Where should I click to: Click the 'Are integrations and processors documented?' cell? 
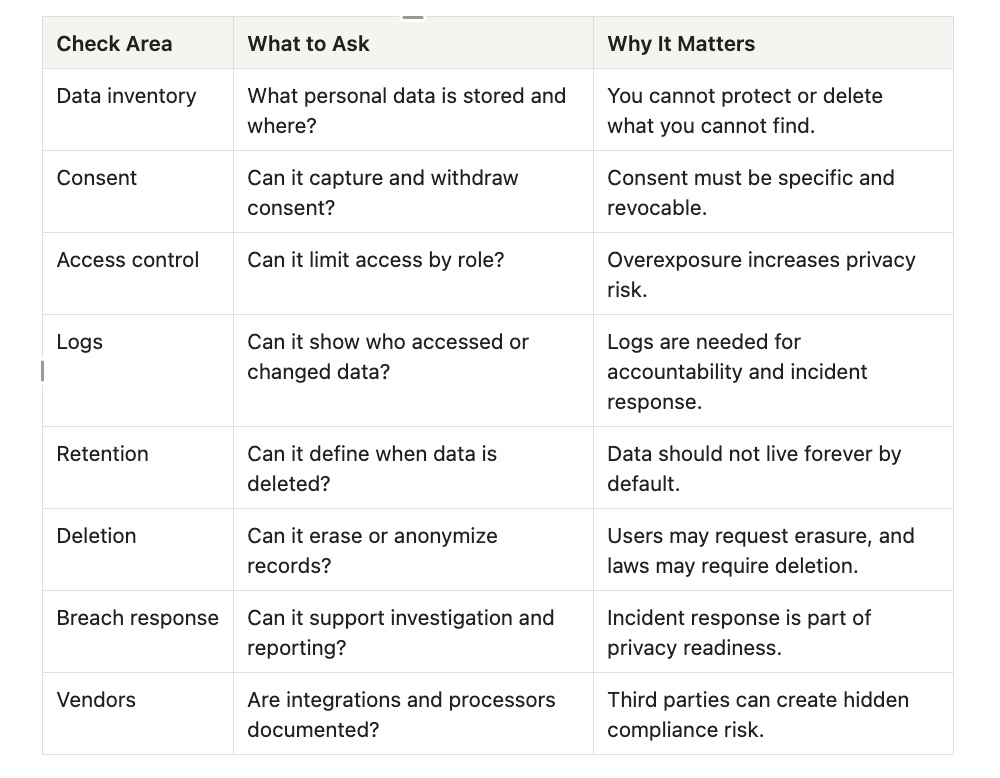click(413, 714)
